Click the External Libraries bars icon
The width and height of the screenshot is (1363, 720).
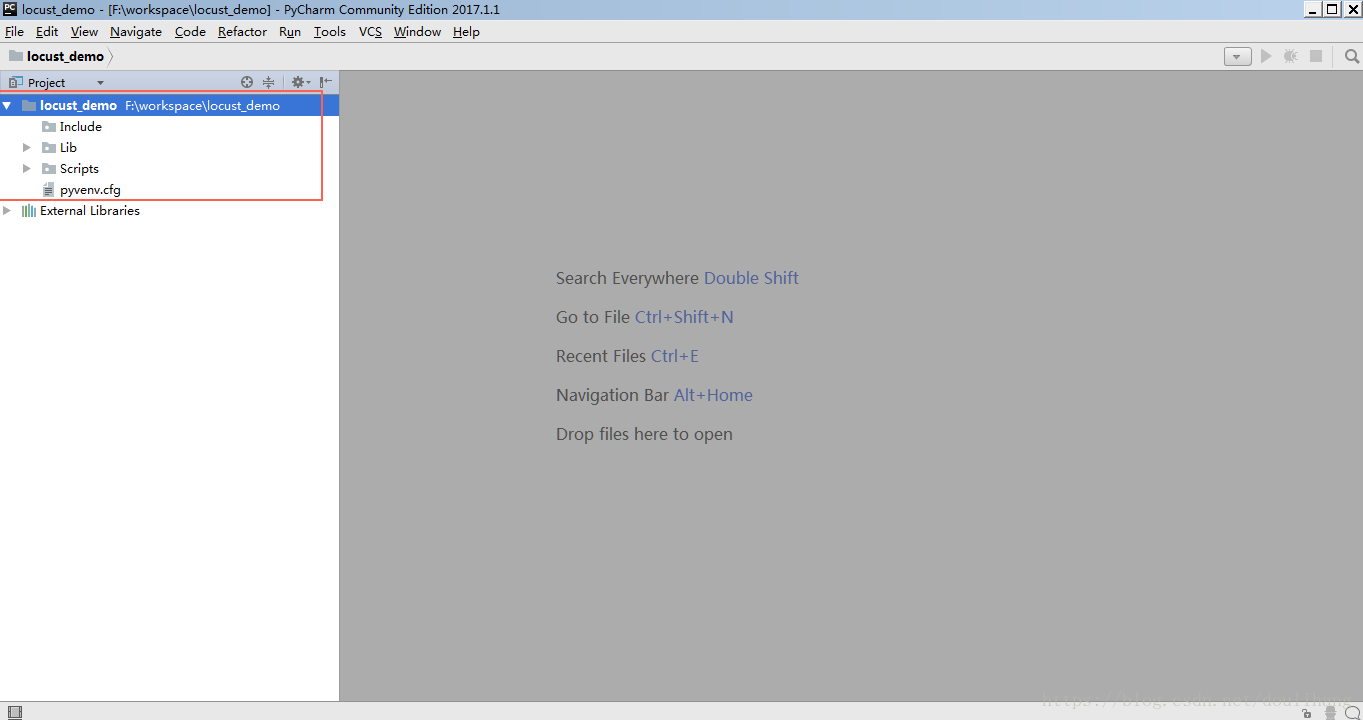pyautogui.click(x=29, y=210)
